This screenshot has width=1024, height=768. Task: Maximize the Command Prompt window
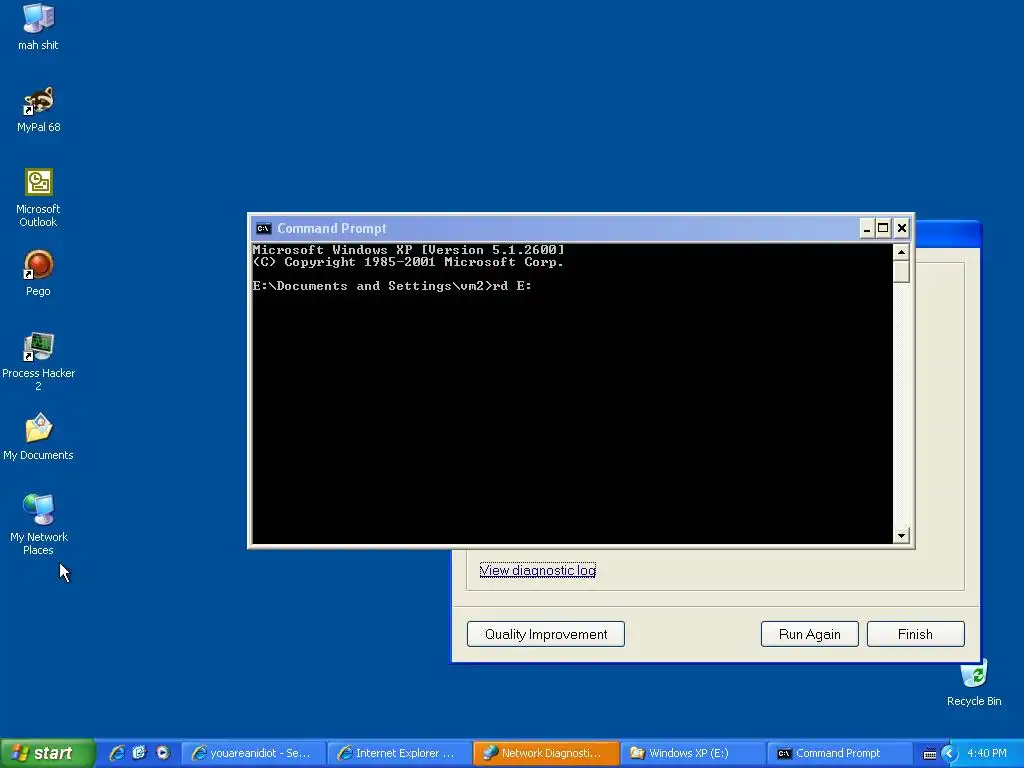tap(883, 229)
